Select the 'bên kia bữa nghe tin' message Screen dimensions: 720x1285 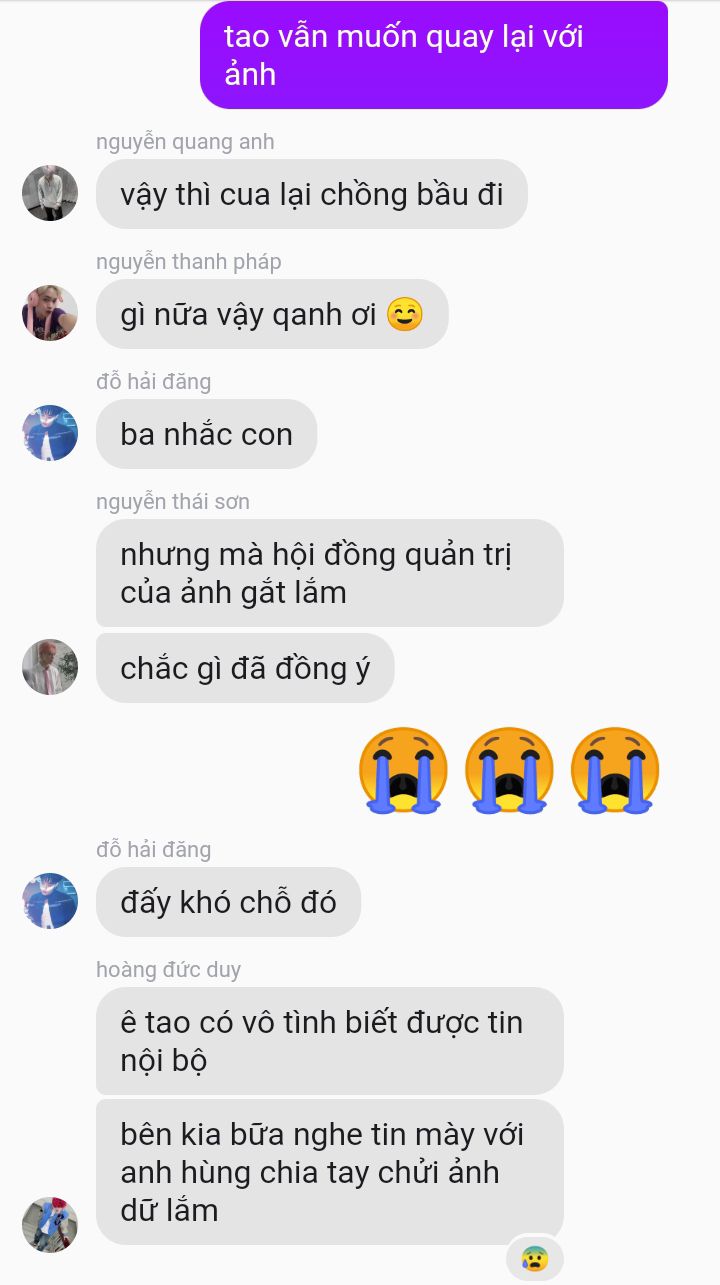330,1172
